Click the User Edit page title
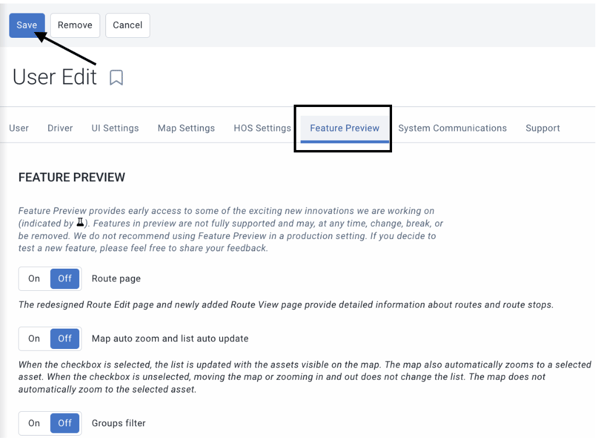 pos(55,77)
